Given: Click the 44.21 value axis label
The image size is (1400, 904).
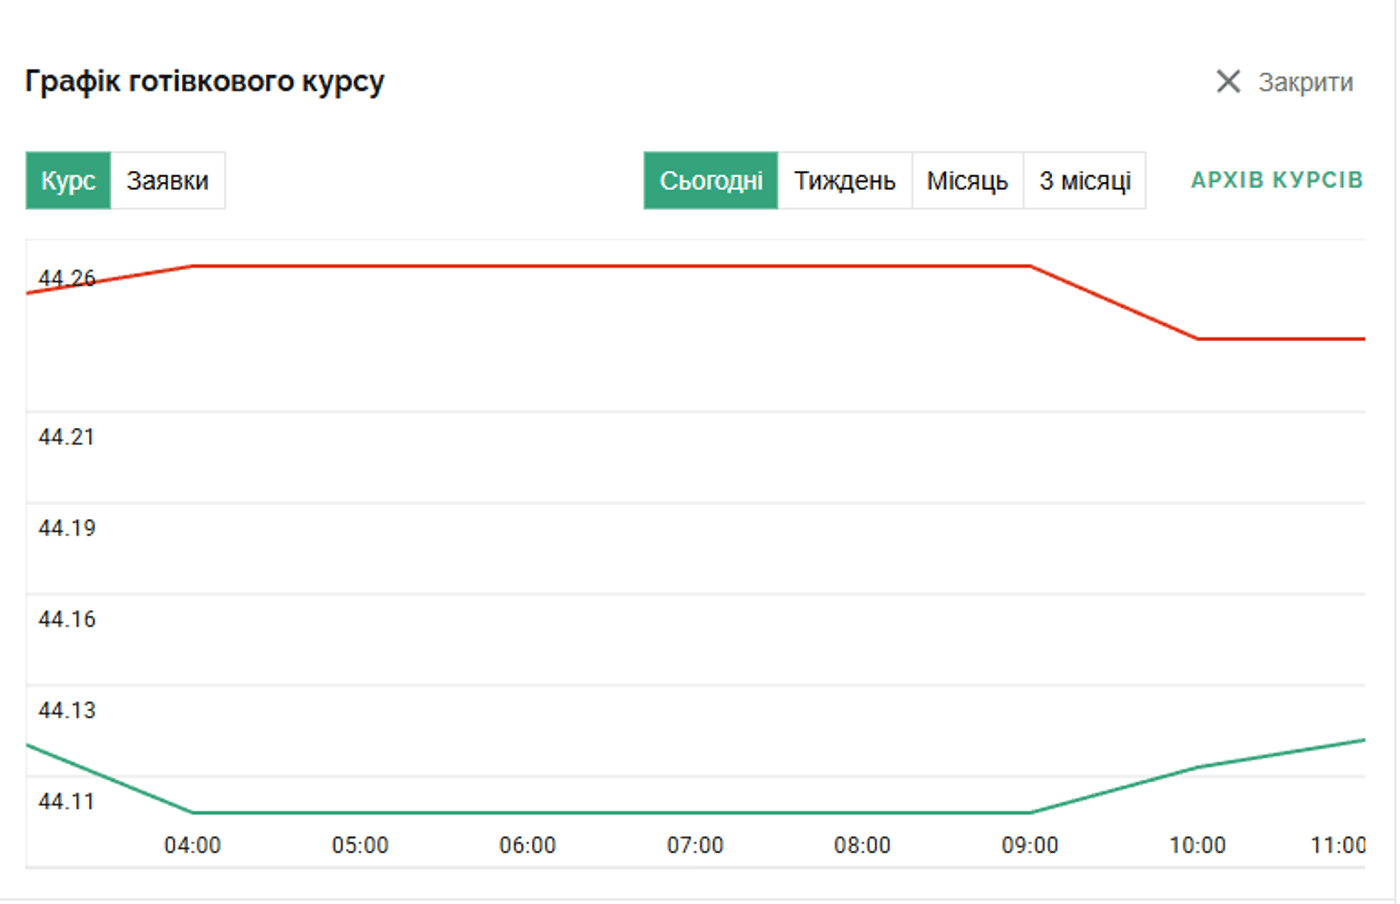Looking at the screenshot, I should pos(67,437).
